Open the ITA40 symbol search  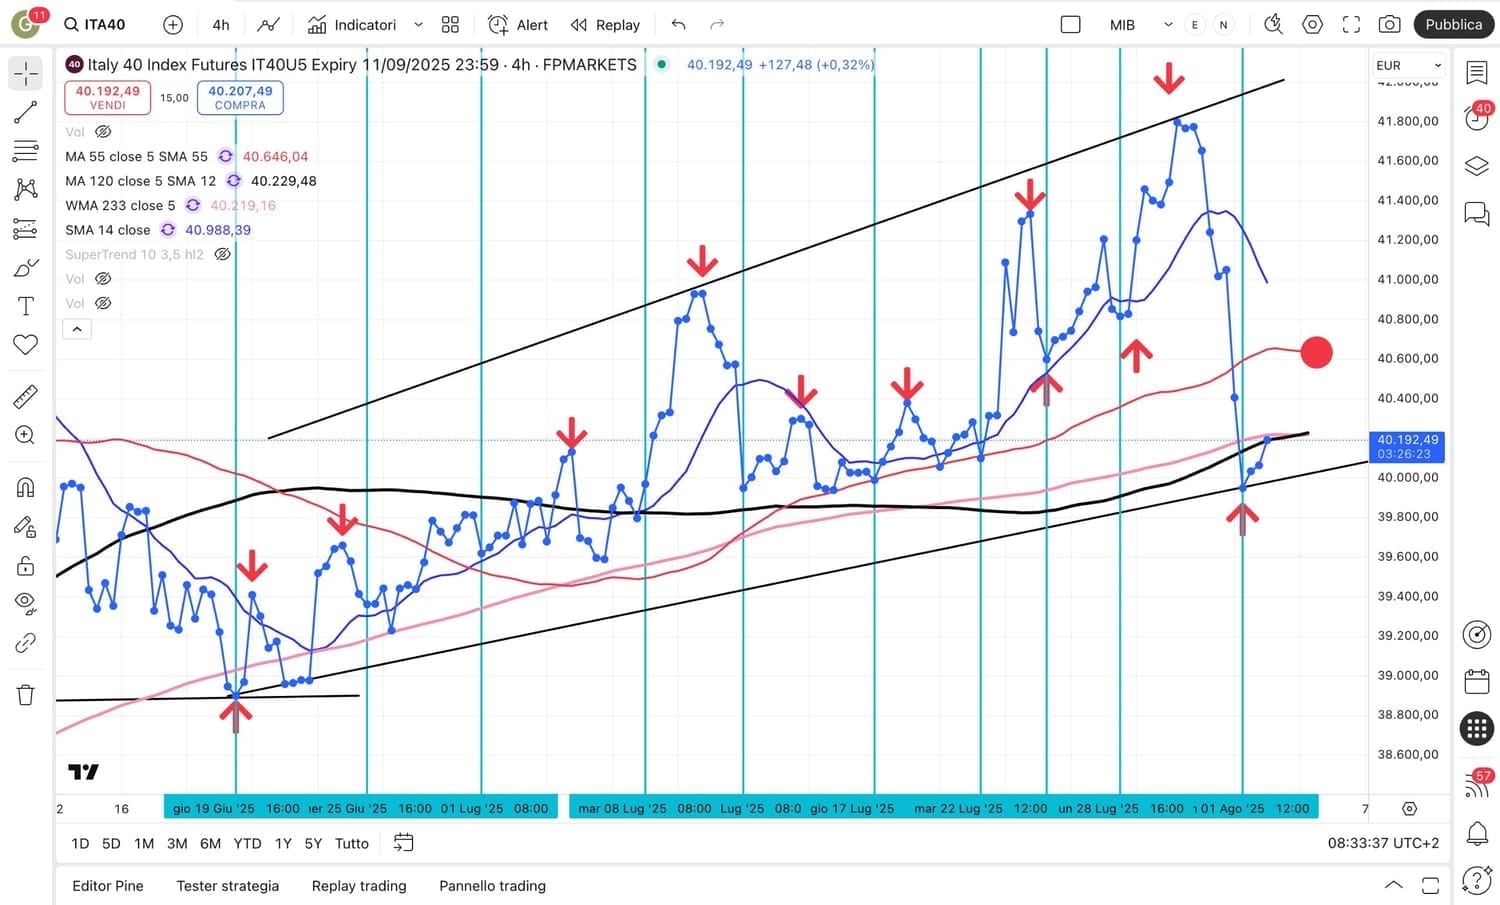coord(95,25)
